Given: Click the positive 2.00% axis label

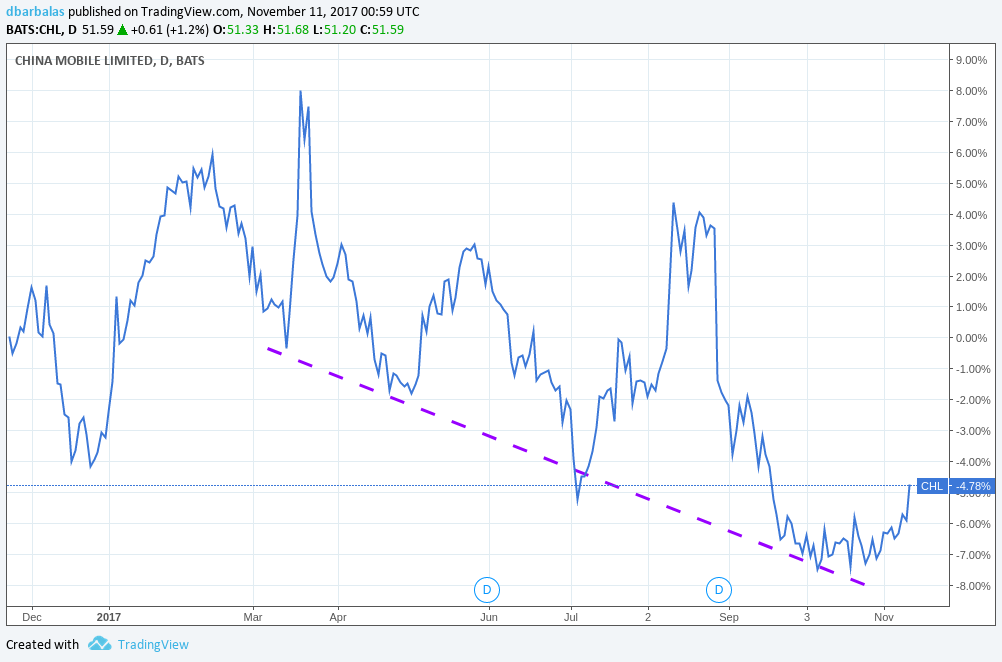Looking at the screenshot, I should (x=971, y=277).
